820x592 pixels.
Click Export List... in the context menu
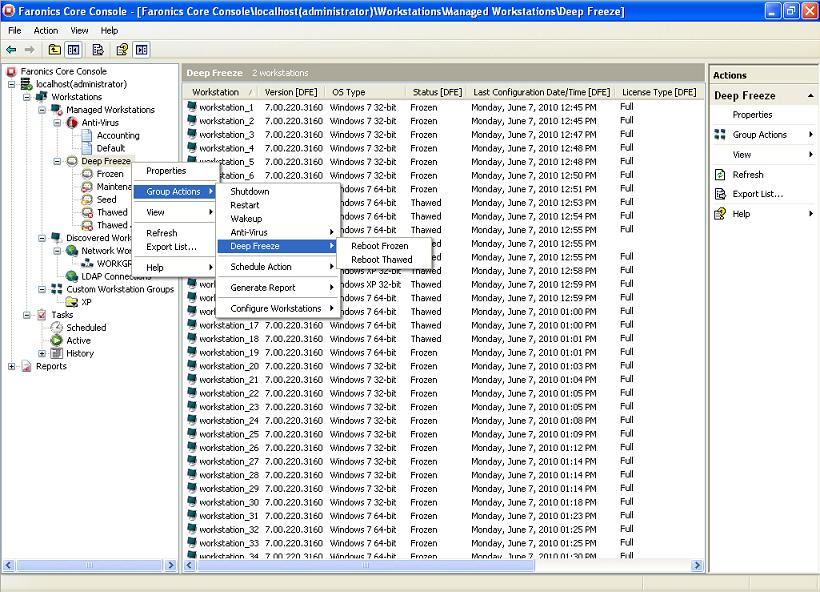[174, 247]
